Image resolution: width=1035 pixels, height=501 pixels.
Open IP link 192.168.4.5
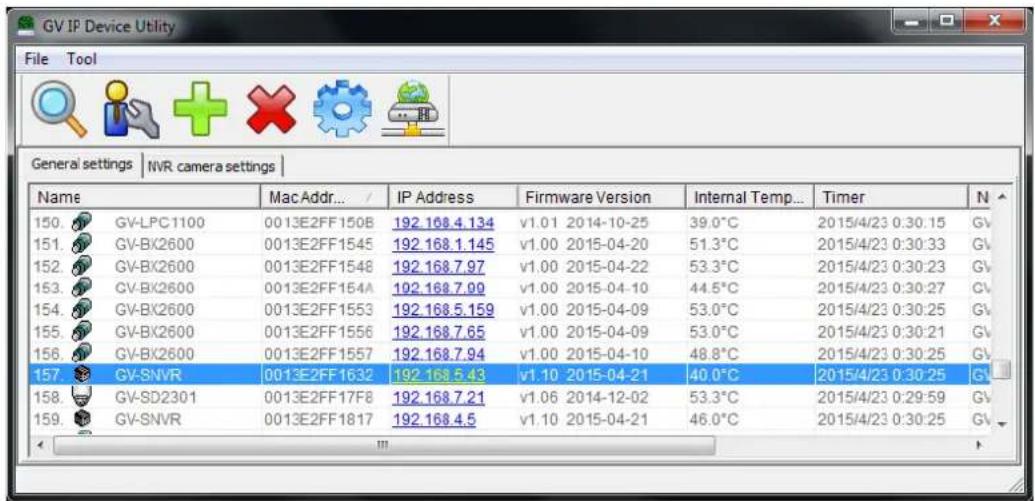click(x=434, y=419)
